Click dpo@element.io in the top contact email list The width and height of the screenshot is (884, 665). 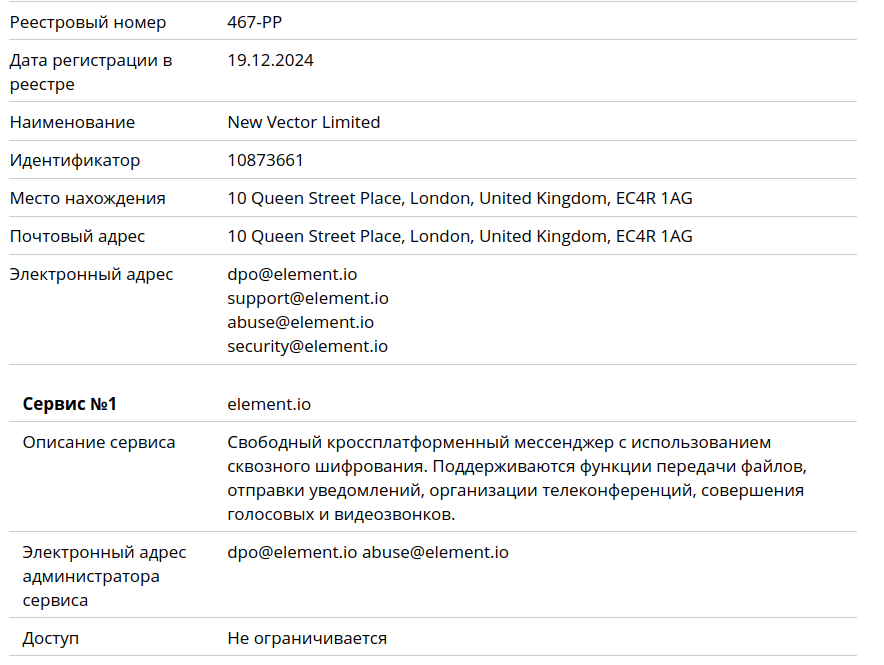292,274
